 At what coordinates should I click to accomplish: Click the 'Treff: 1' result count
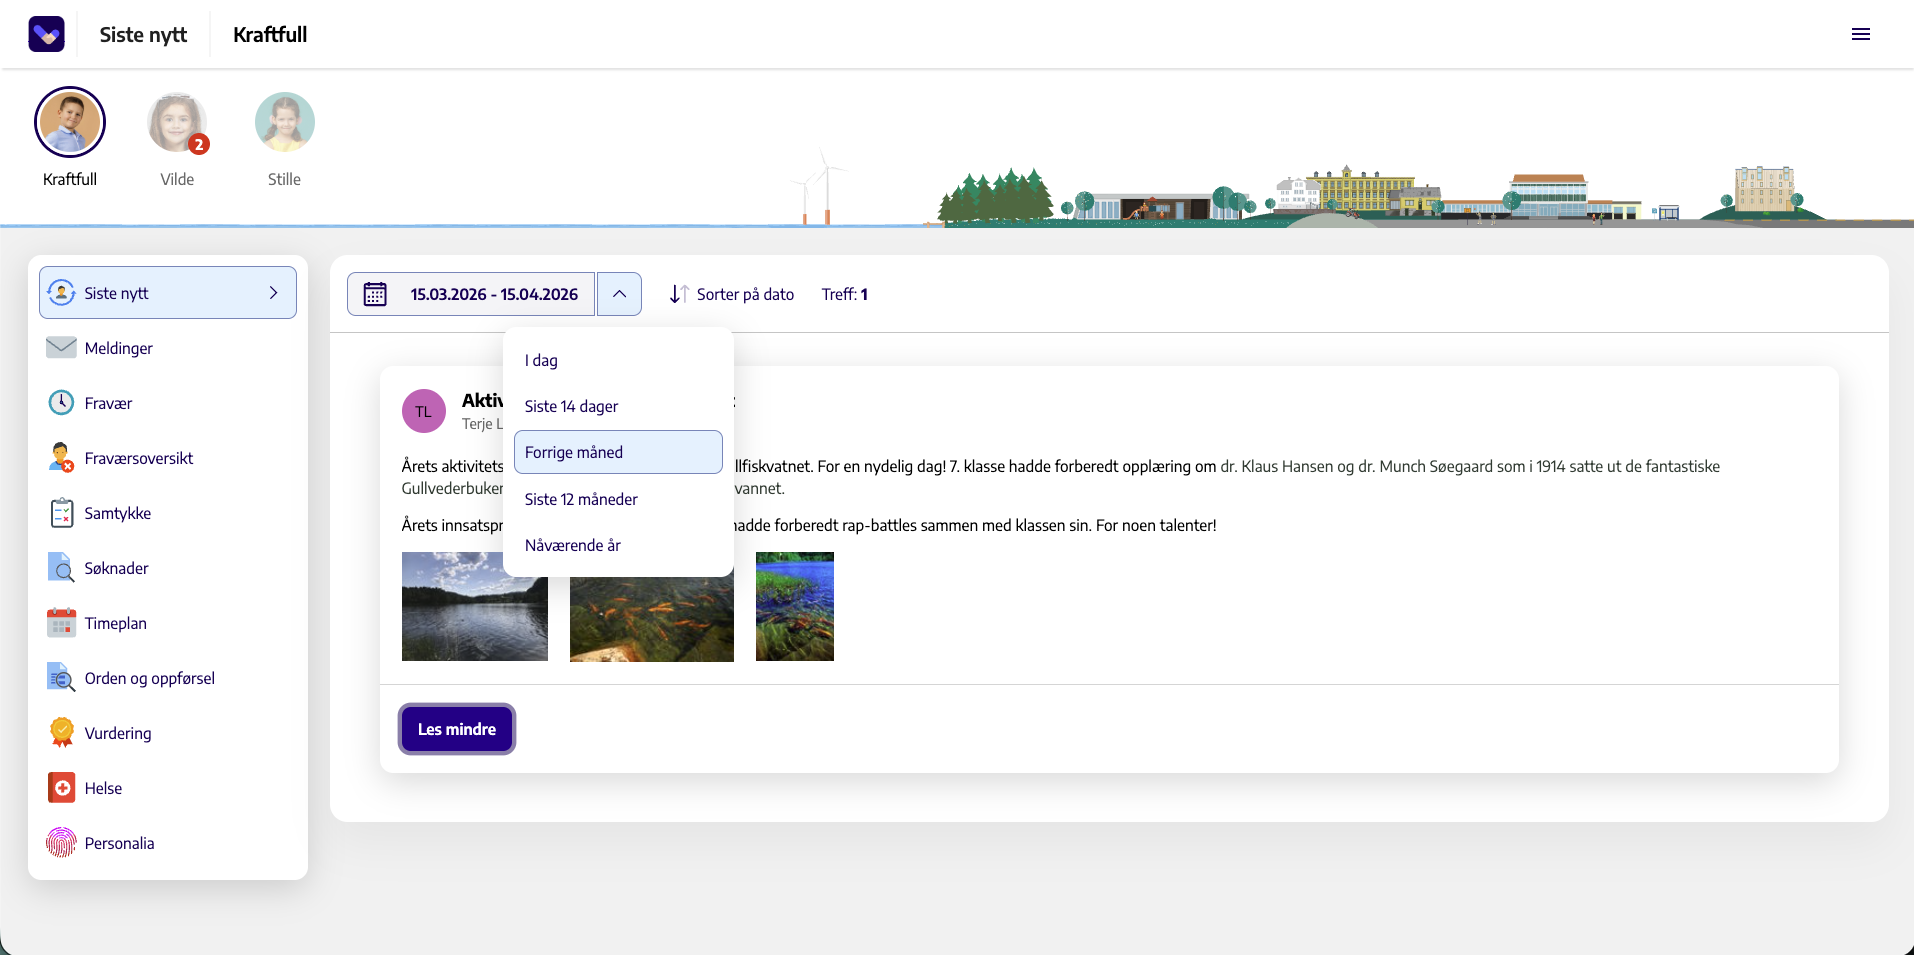[845, 294]
